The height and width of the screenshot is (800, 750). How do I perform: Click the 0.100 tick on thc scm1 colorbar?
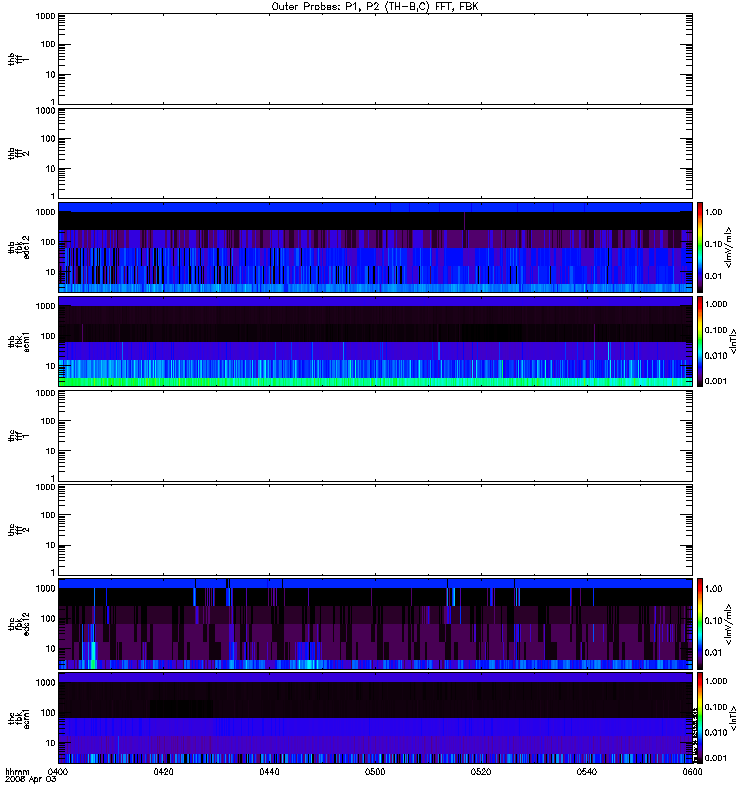pyautogui.click(x=716, y=707)
